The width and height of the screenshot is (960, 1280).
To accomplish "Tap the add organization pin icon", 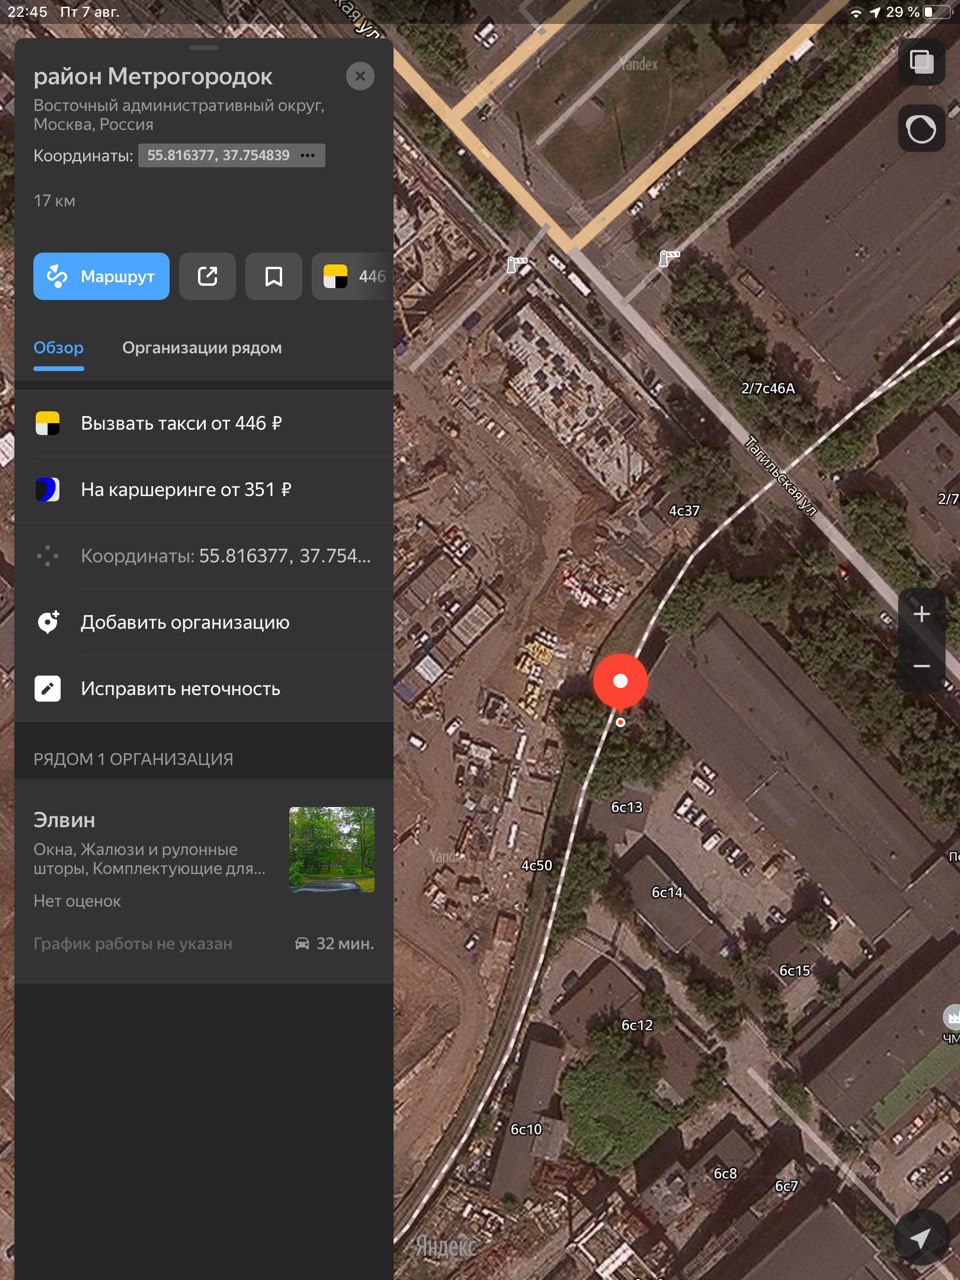I will coord(47,622).
